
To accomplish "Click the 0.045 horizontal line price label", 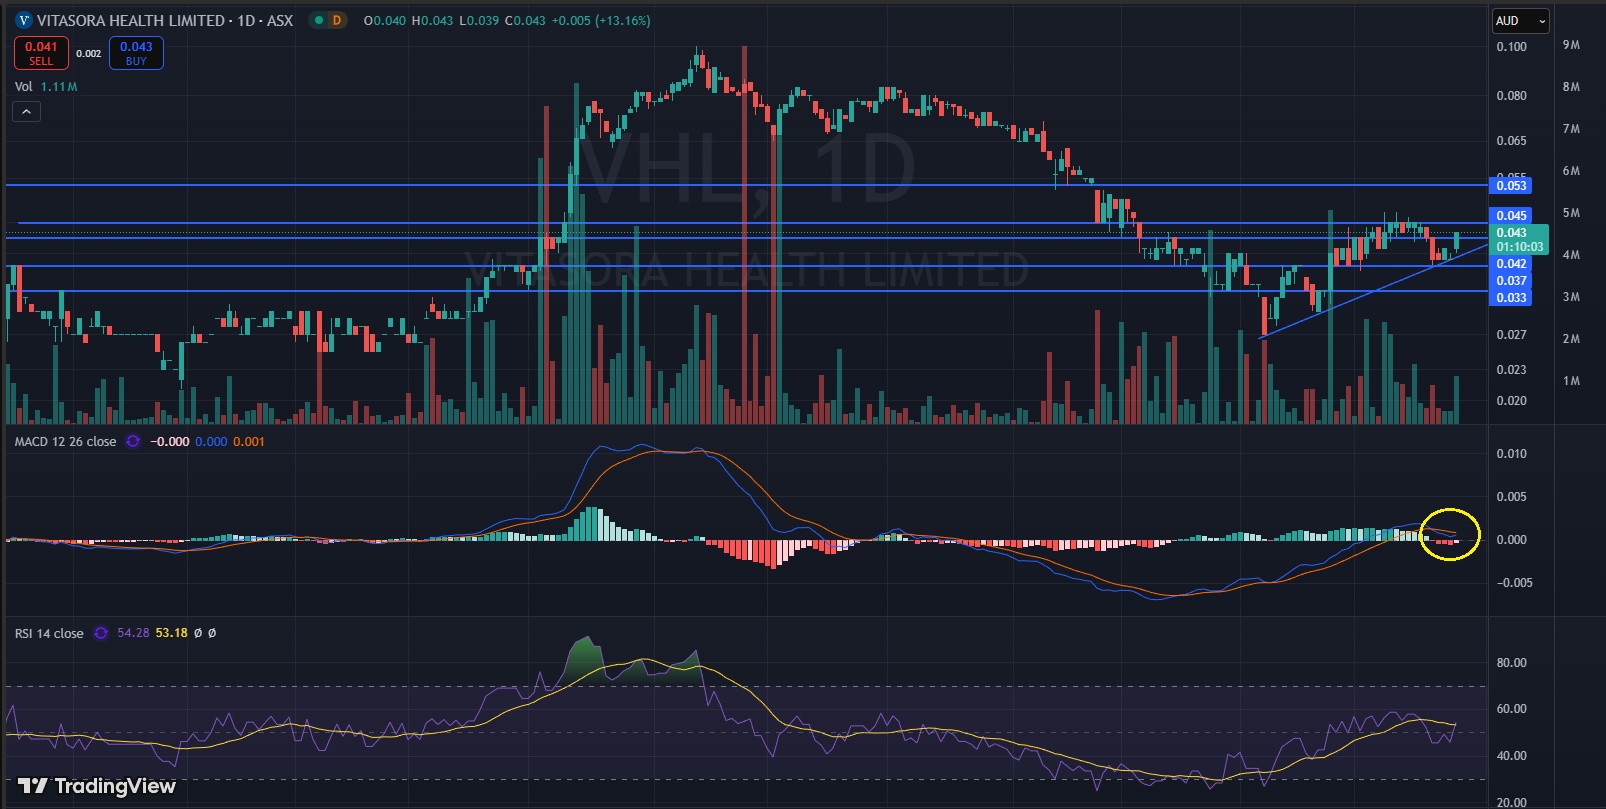I will [1511, 215].
